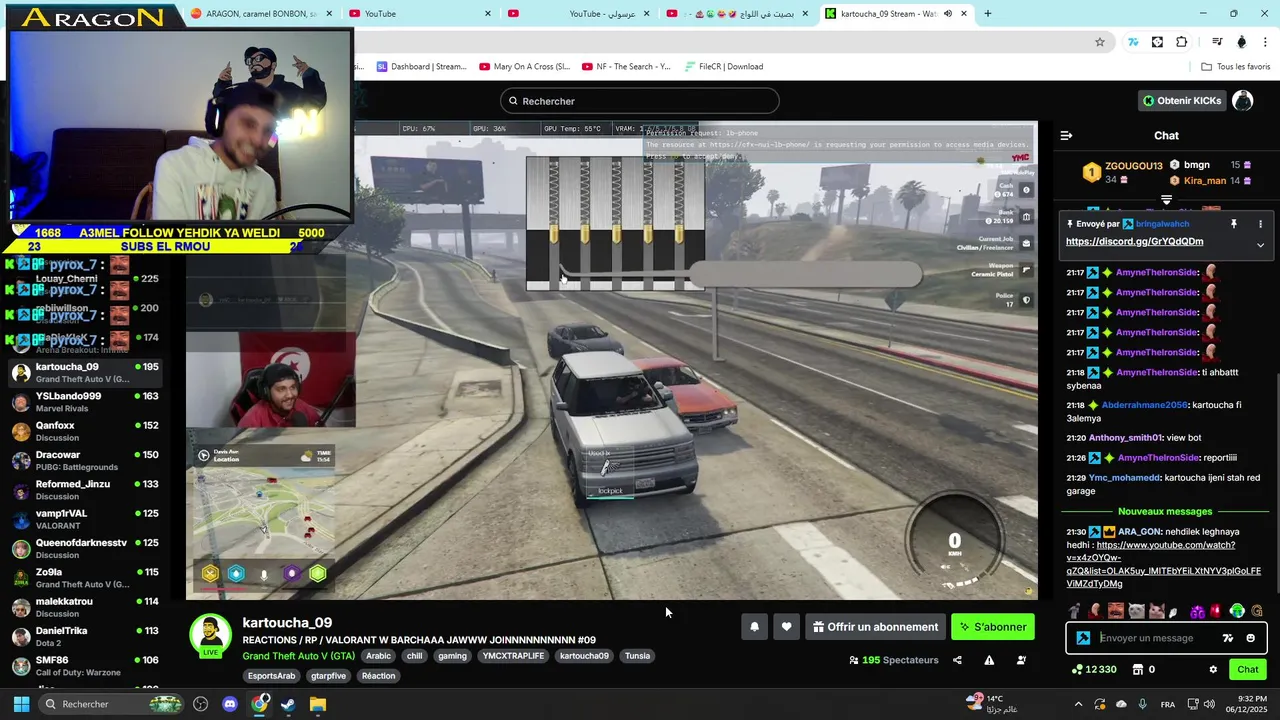The image size is (1280, 720).
Task: Open the 7TV extension in Chrome toolbar
Action: click(1133, 42)
